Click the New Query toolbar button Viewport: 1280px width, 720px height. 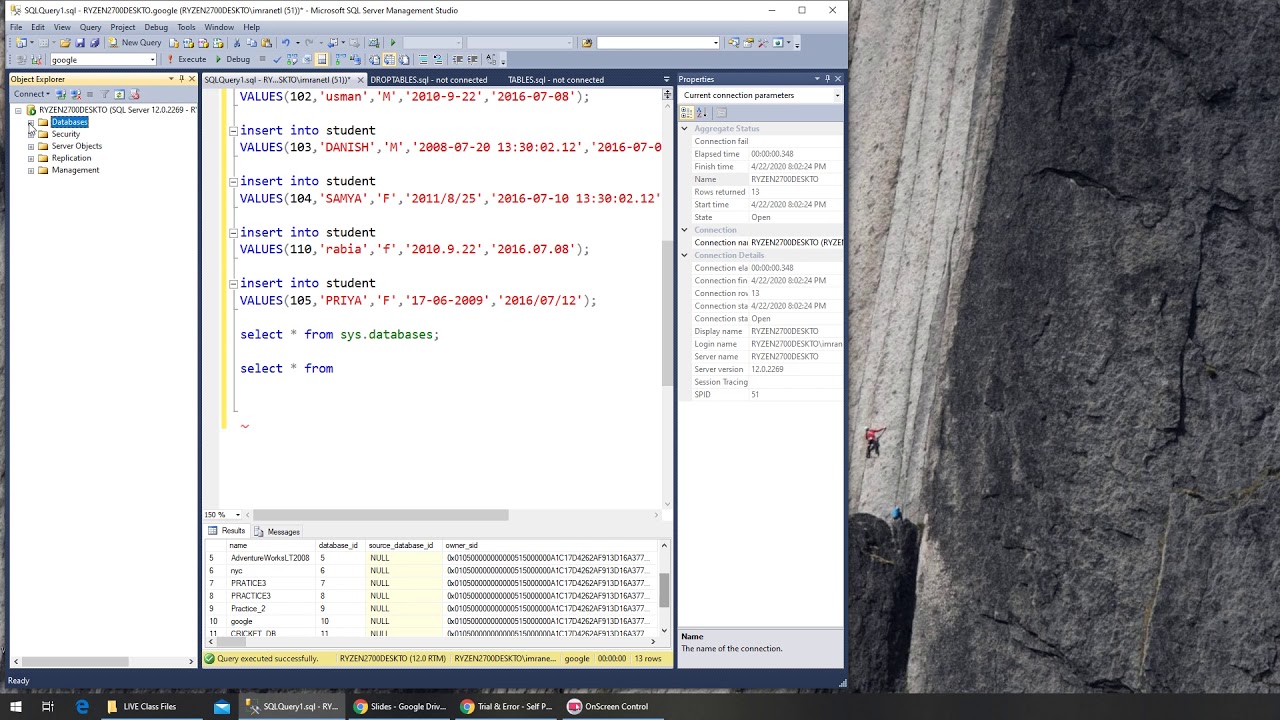coord(135,43)
